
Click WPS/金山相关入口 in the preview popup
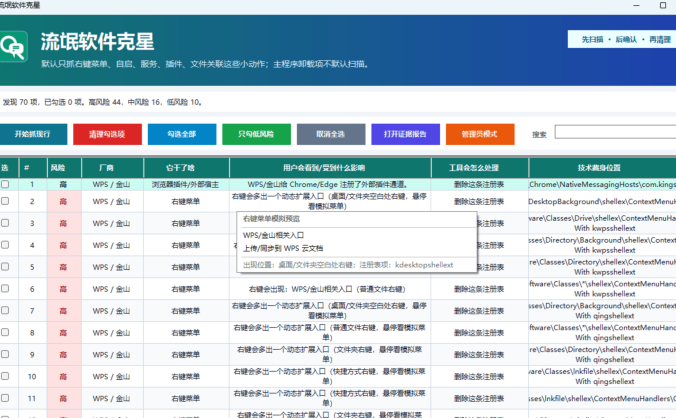point(273,235)
